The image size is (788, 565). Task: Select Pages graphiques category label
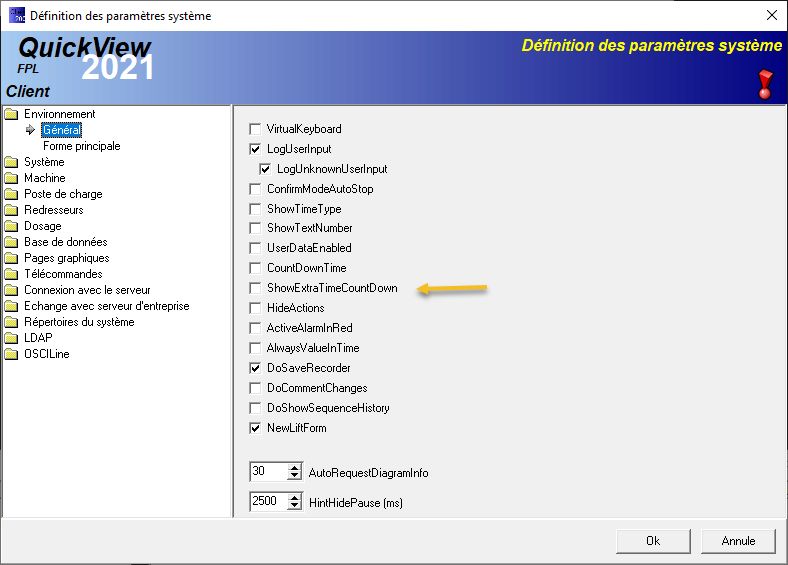[67, 258]
